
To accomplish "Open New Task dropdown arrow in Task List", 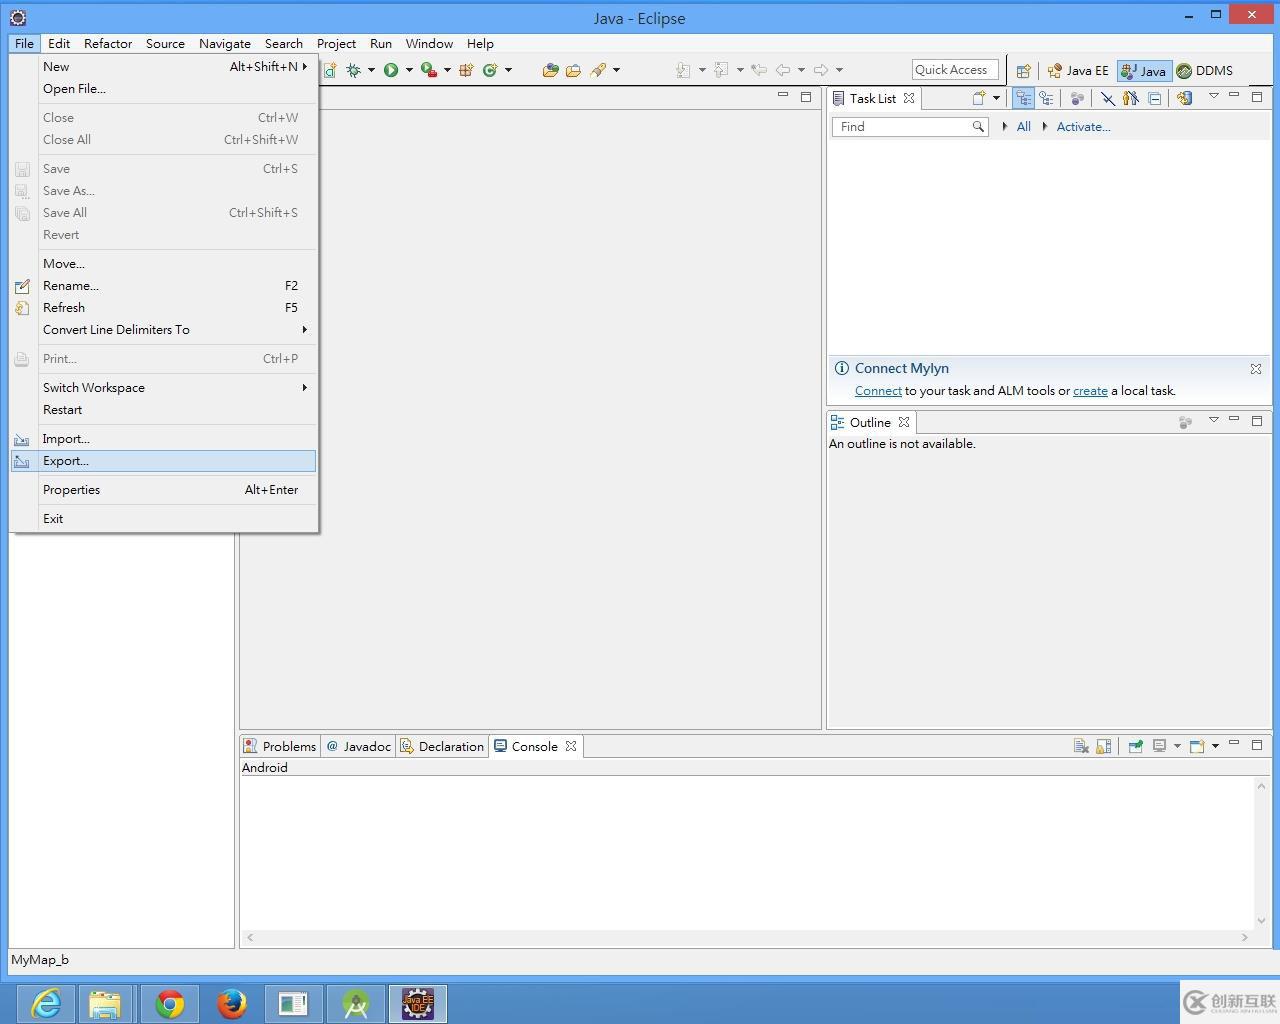I will tap(996, 98).
